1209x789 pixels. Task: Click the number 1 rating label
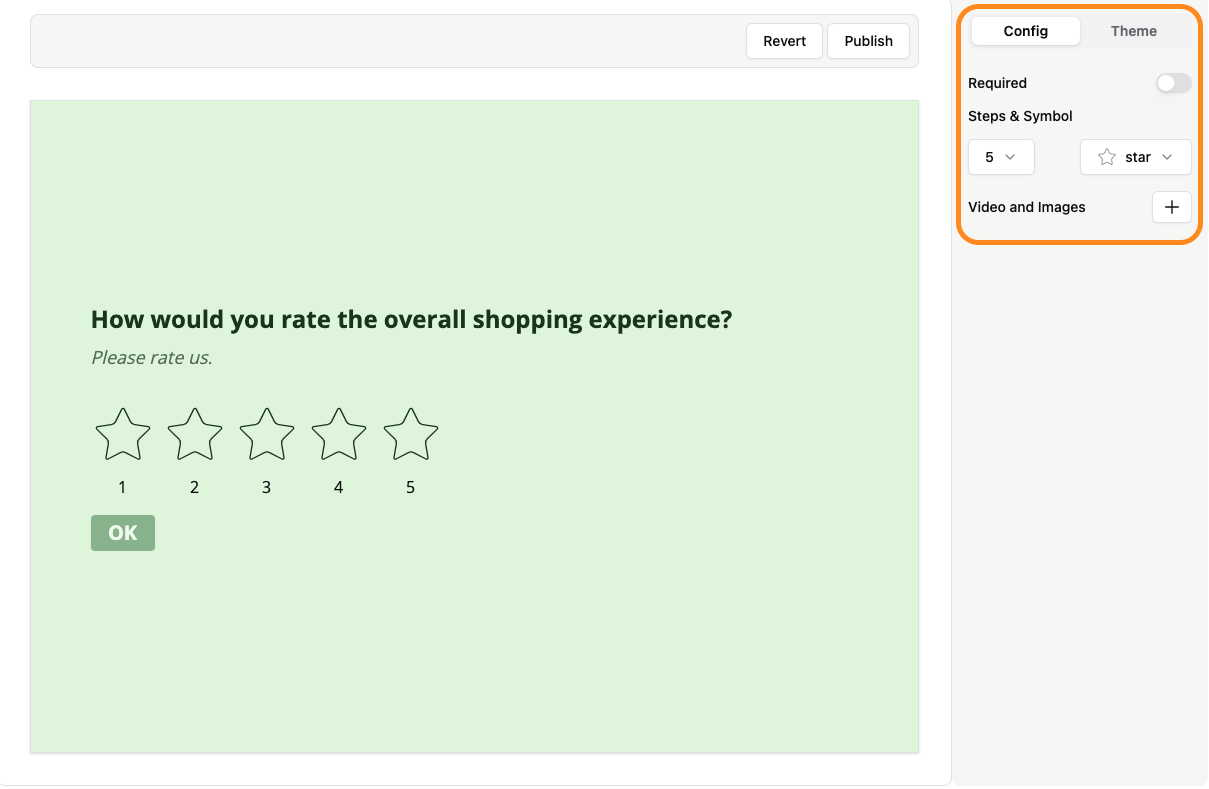122,488
